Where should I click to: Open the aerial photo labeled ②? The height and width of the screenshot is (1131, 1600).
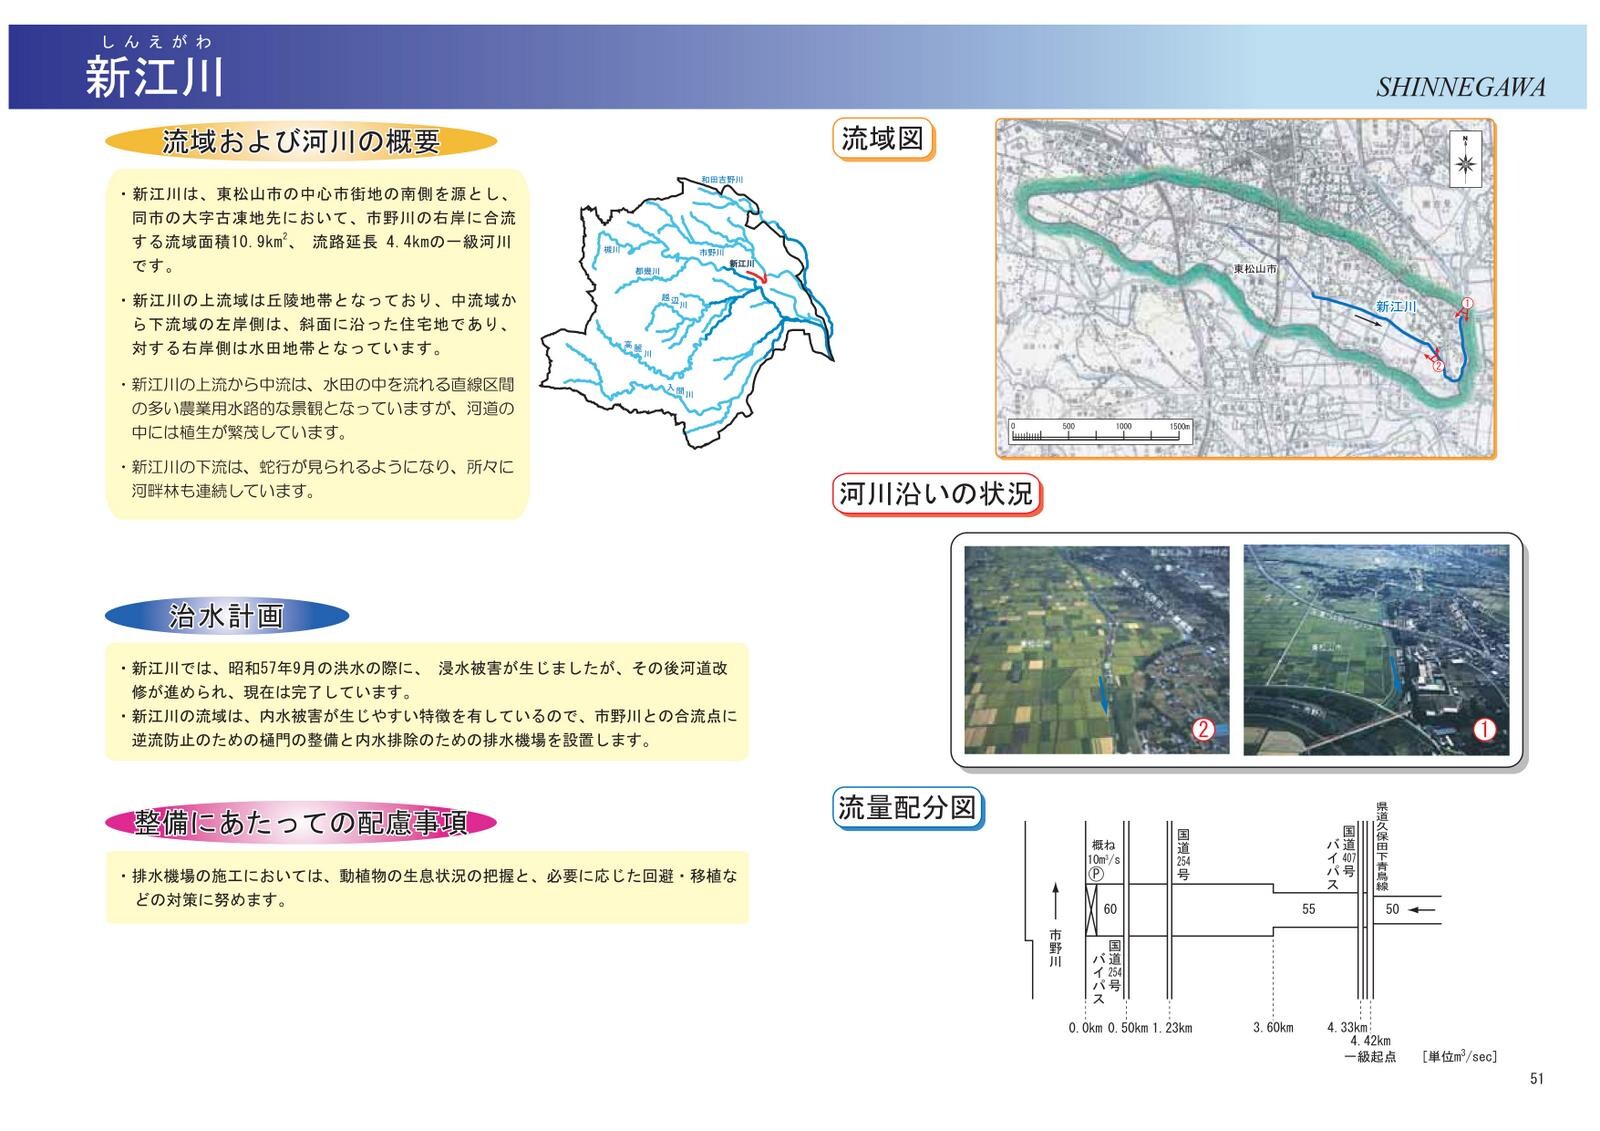[x=1097, y=650]
